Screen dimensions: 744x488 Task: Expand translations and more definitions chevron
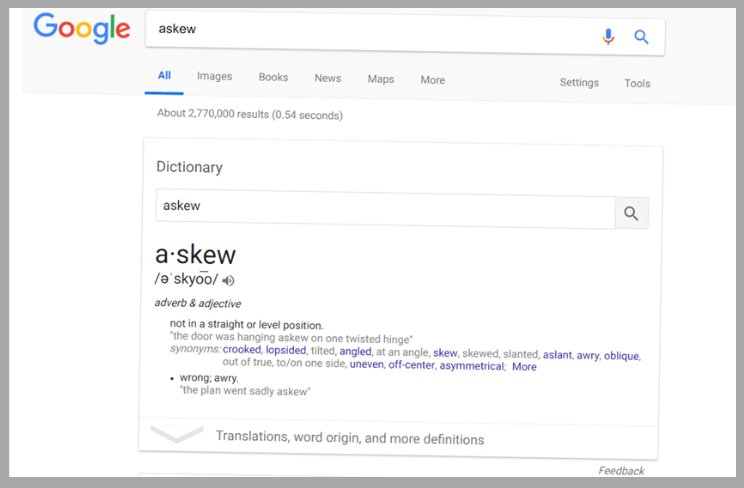click(x=176, y=435)
